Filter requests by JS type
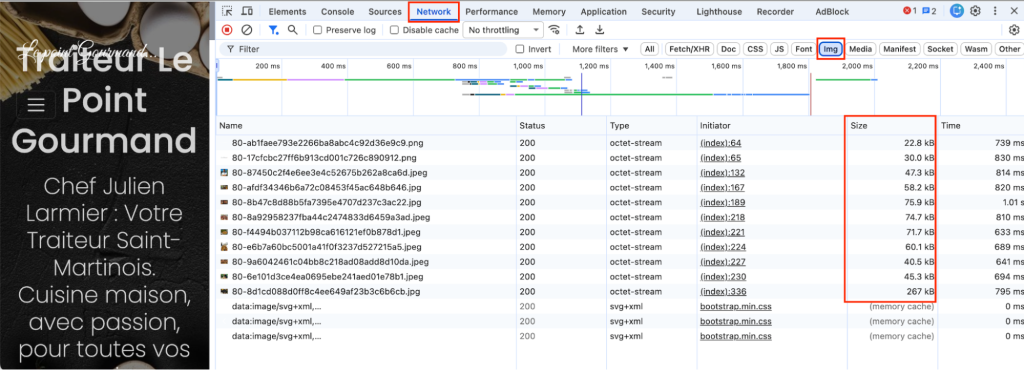This screenshot has height=370, width=1024. coord(779,49)
